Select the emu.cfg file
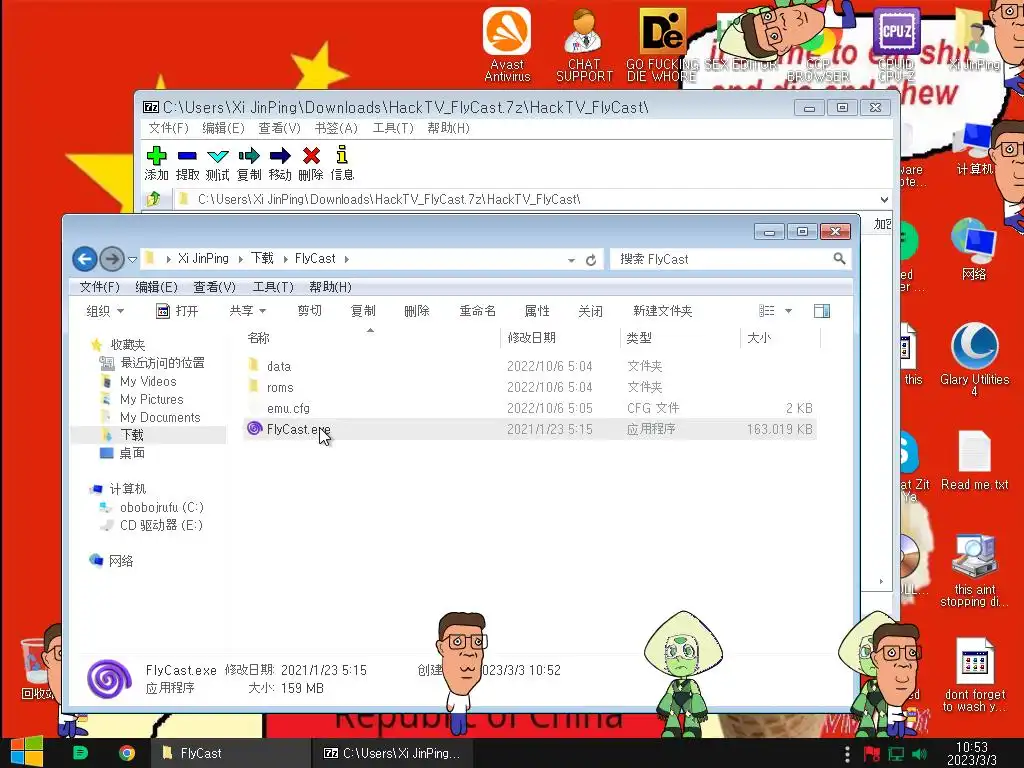The image size is (1024, 768). pos(530,408)
